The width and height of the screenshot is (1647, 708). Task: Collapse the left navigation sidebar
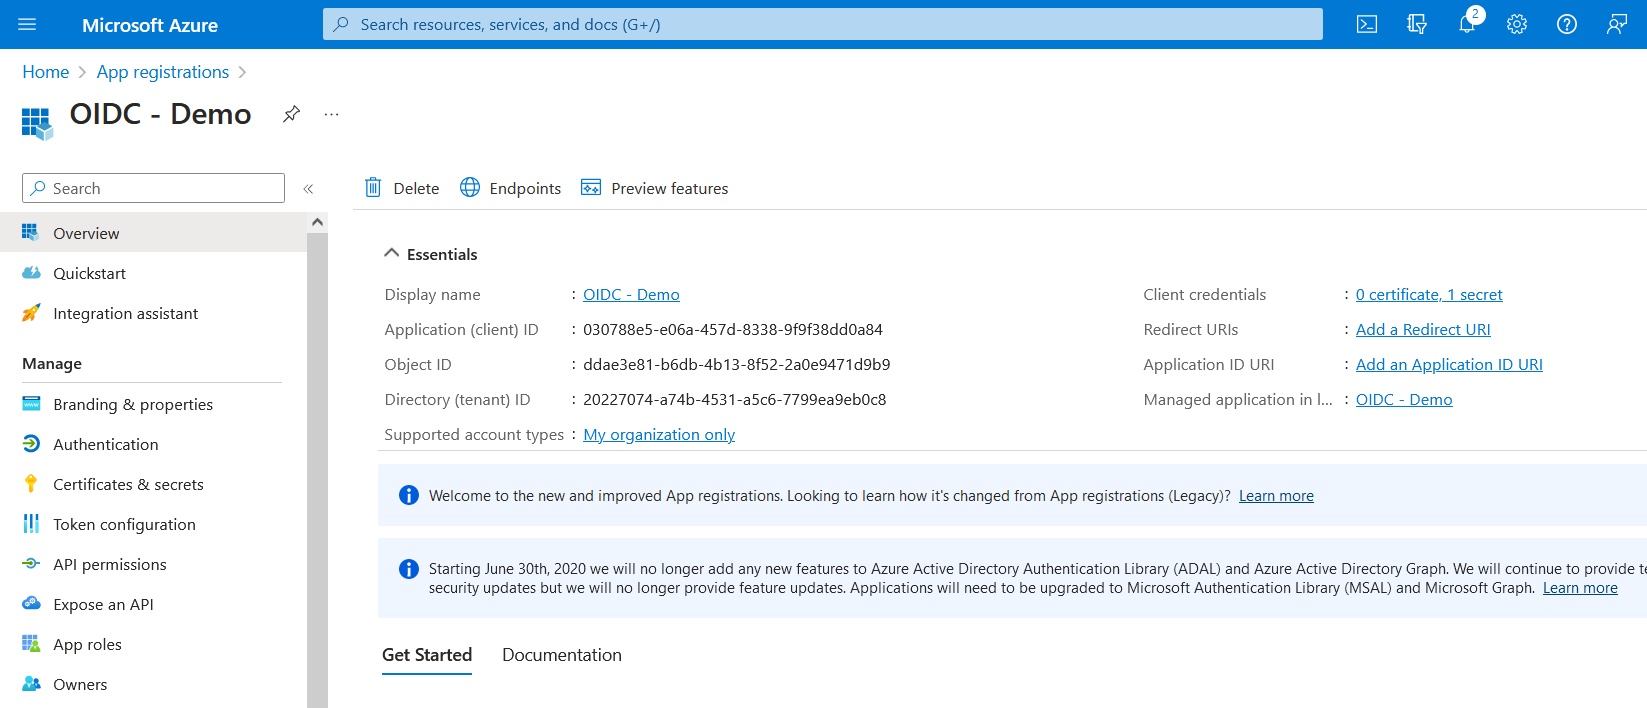point(308,189)
